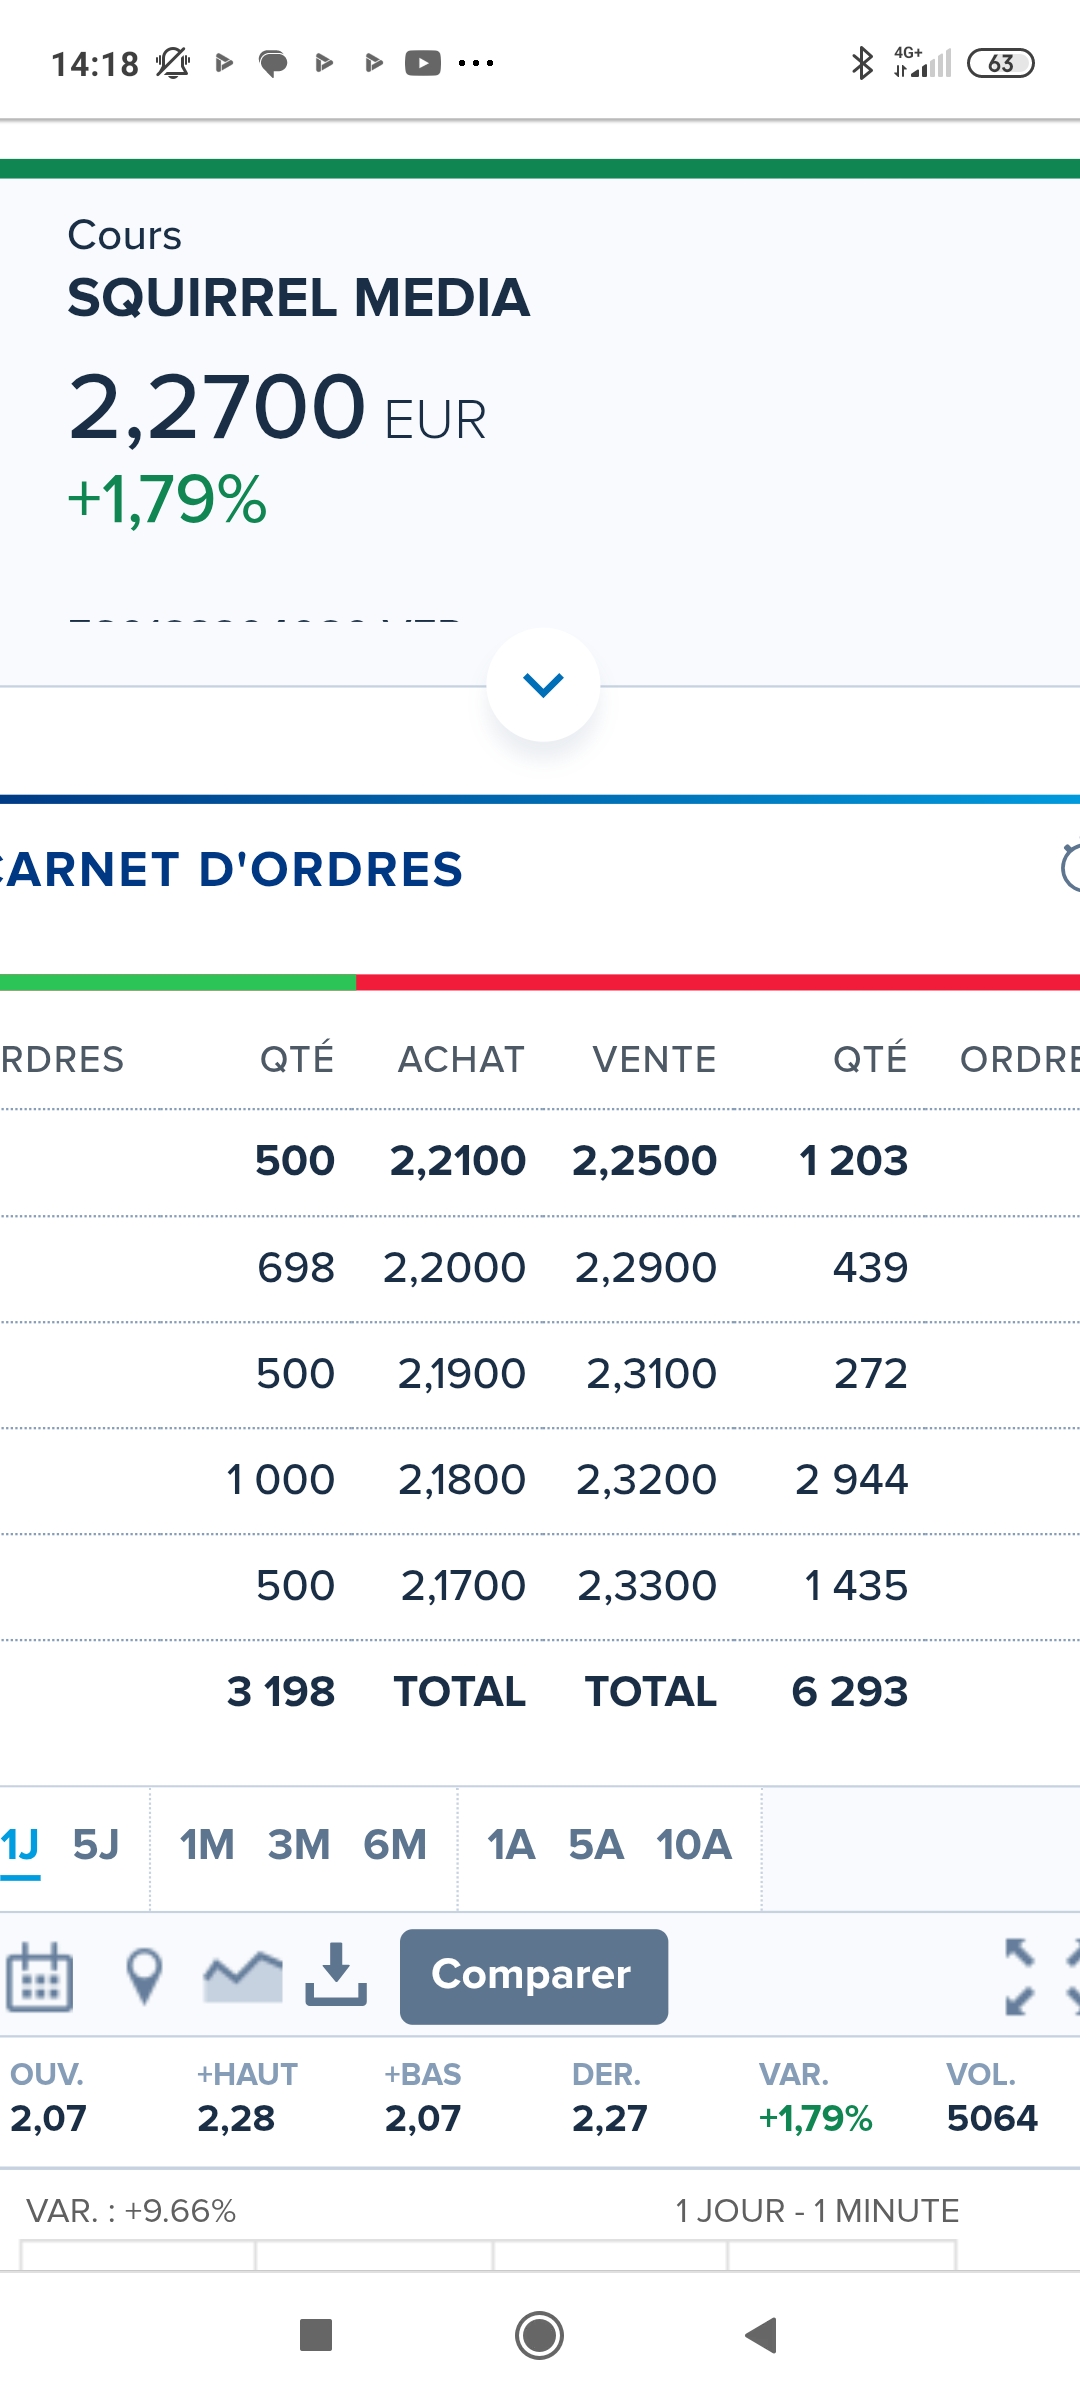
Task: Select the 1J intraday period
Action: 20,1845
